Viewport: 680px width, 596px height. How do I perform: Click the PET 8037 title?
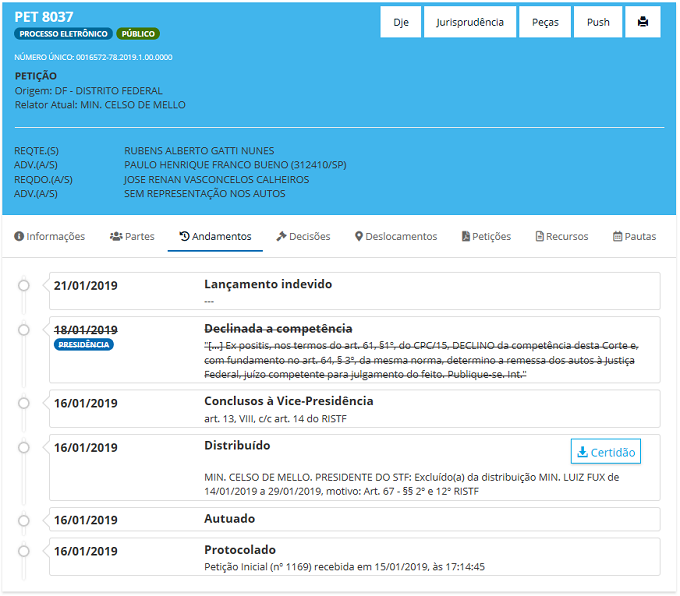tap(44, 17)
